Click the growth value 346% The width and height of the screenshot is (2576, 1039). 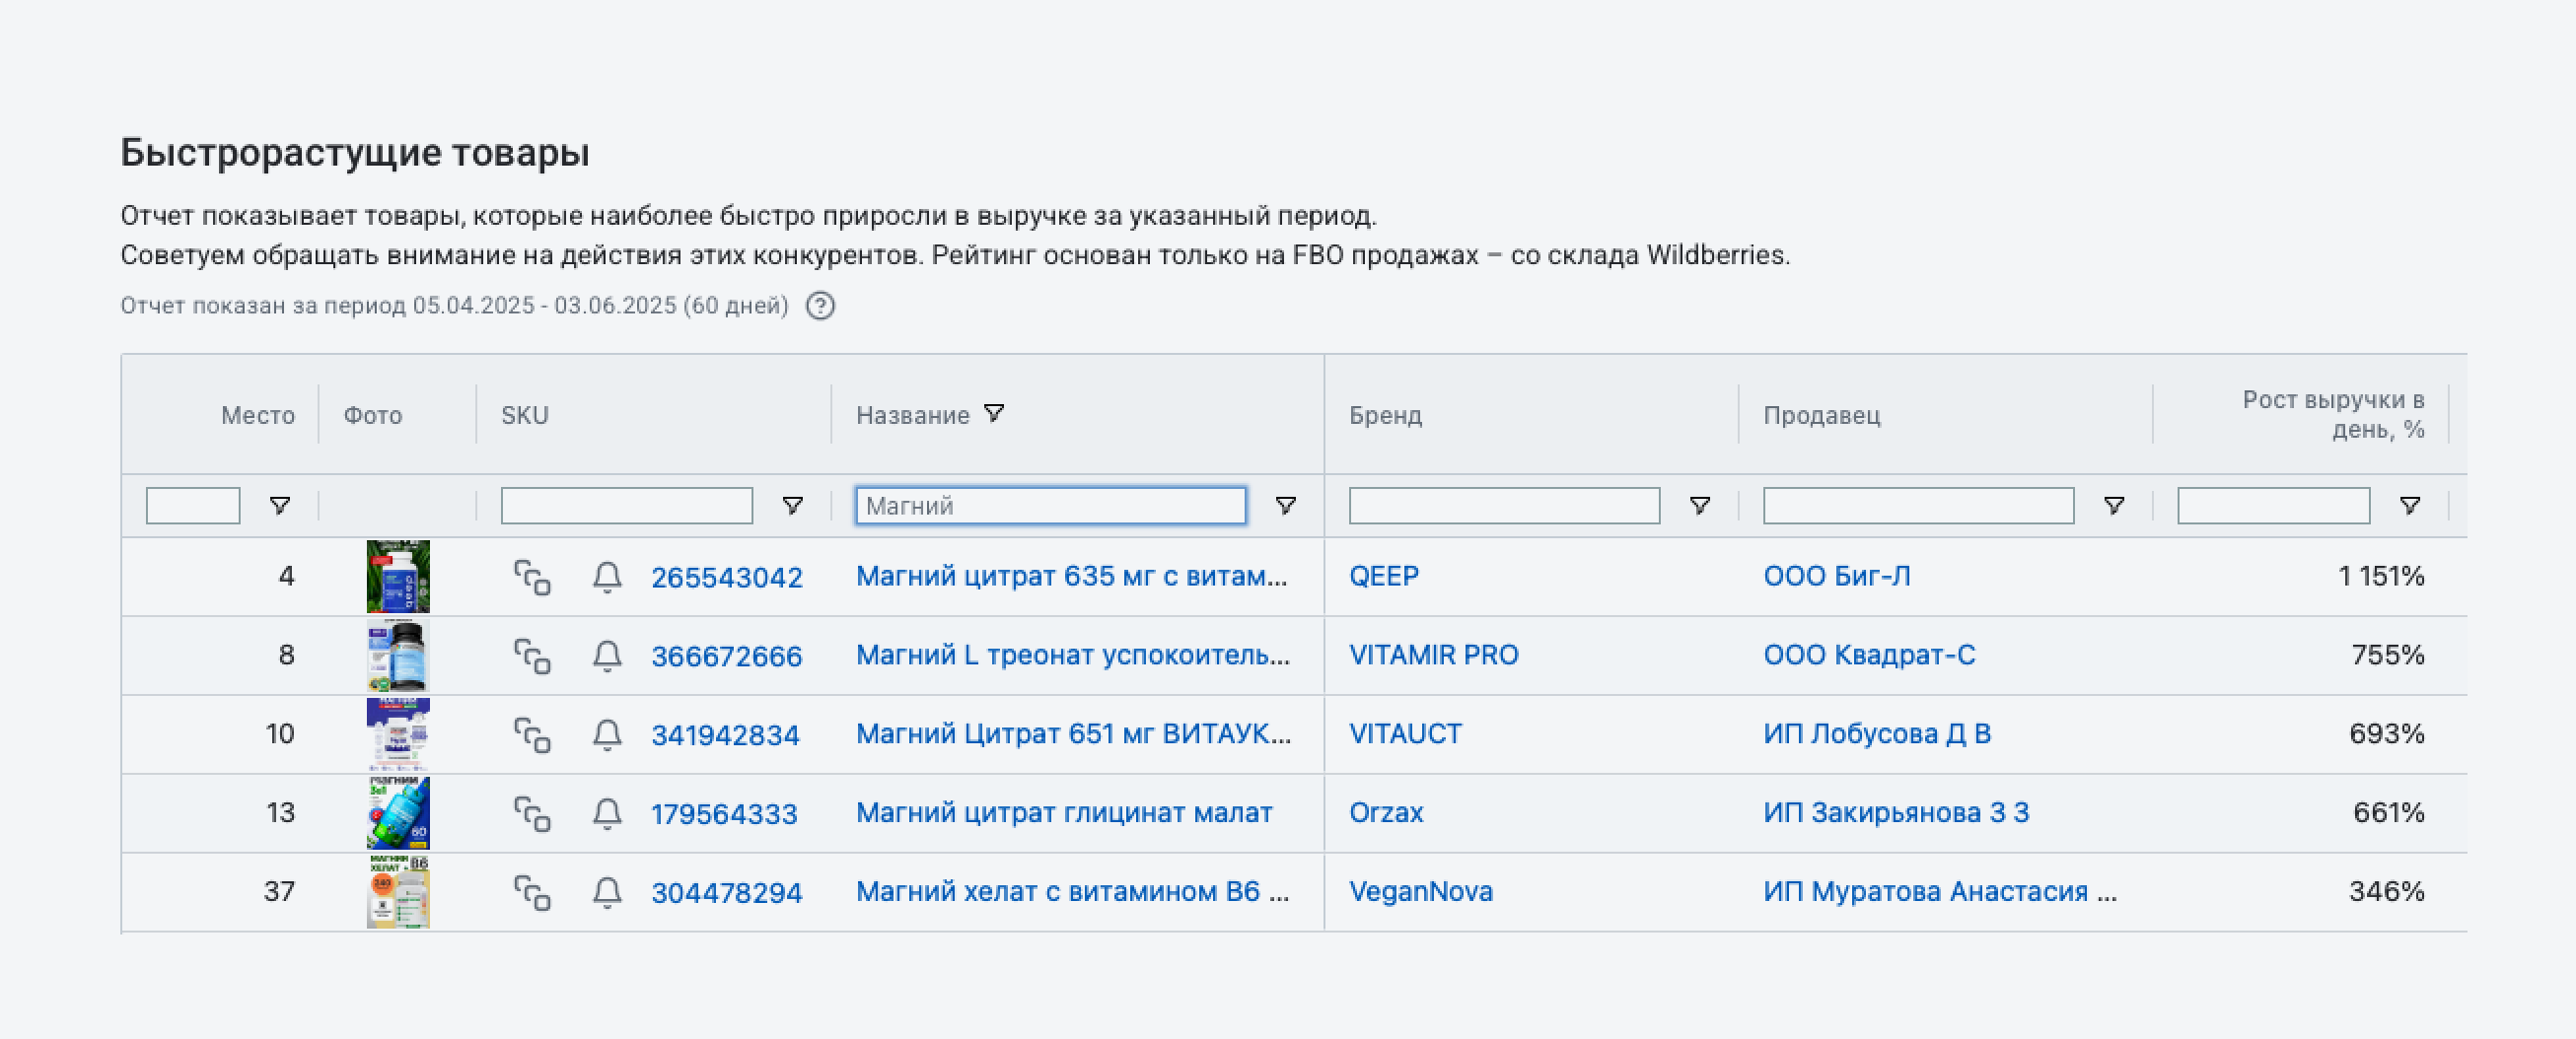click(x=2387, y=892)
